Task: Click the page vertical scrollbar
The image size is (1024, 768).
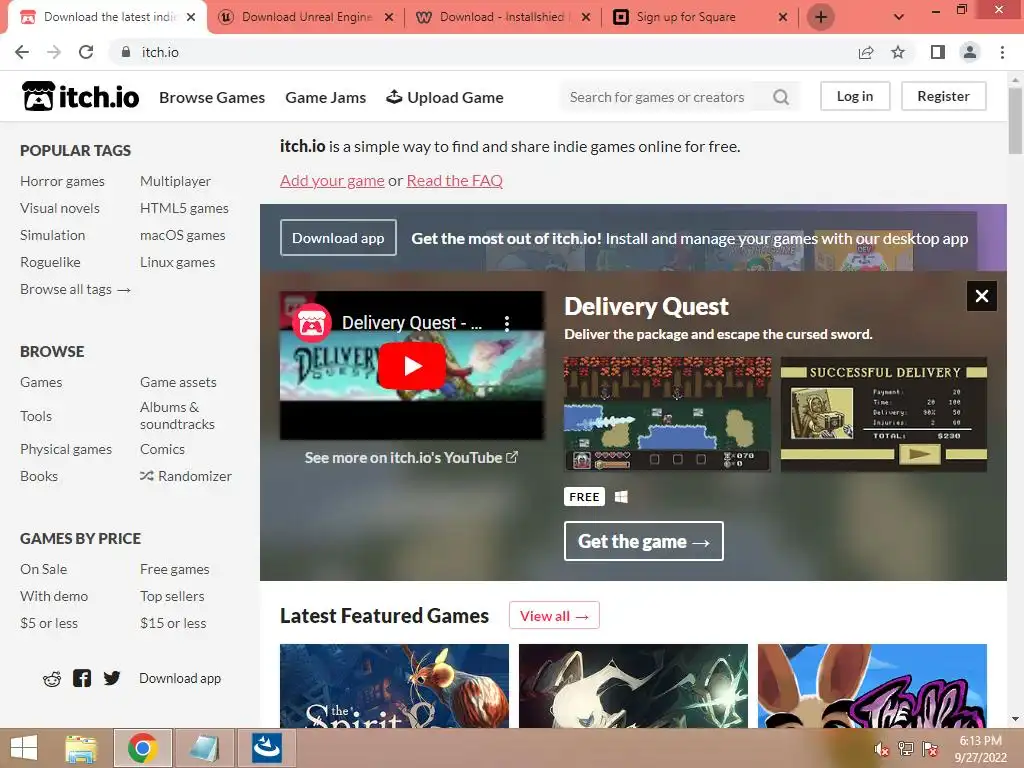Action: 1015,121
